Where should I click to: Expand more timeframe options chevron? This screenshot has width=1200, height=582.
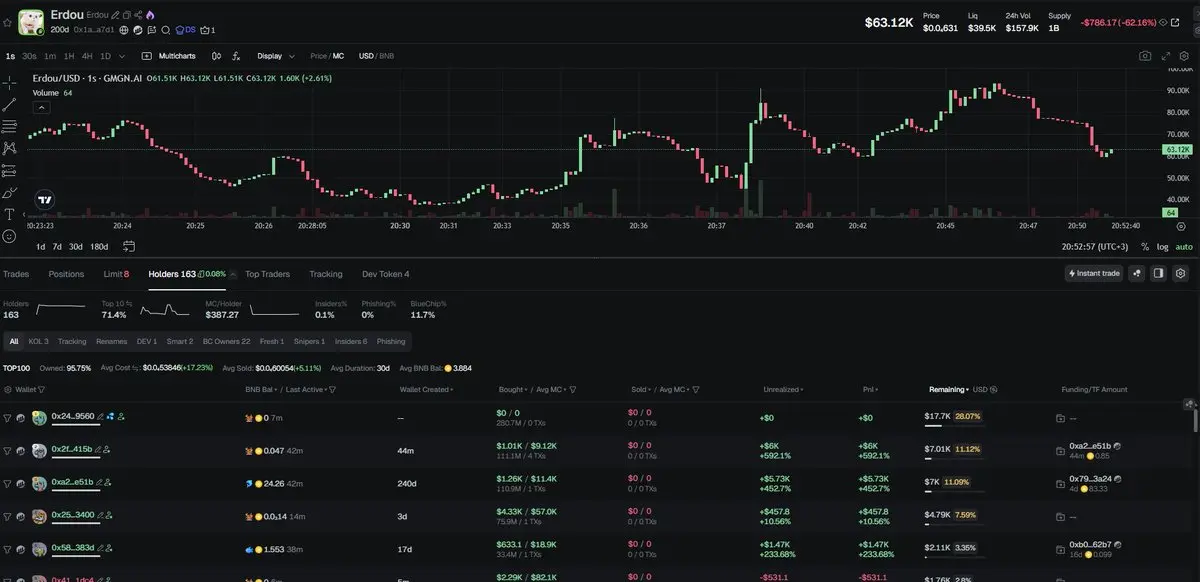[x=122, y=56]
